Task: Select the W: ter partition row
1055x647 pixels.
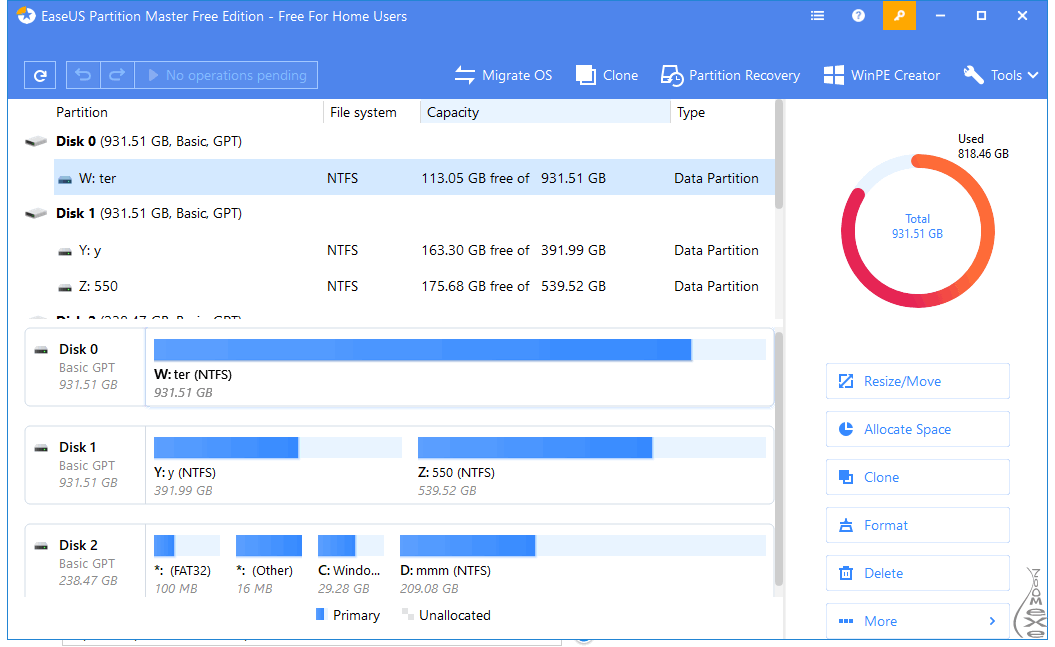Action: click(x=414, y=178)
